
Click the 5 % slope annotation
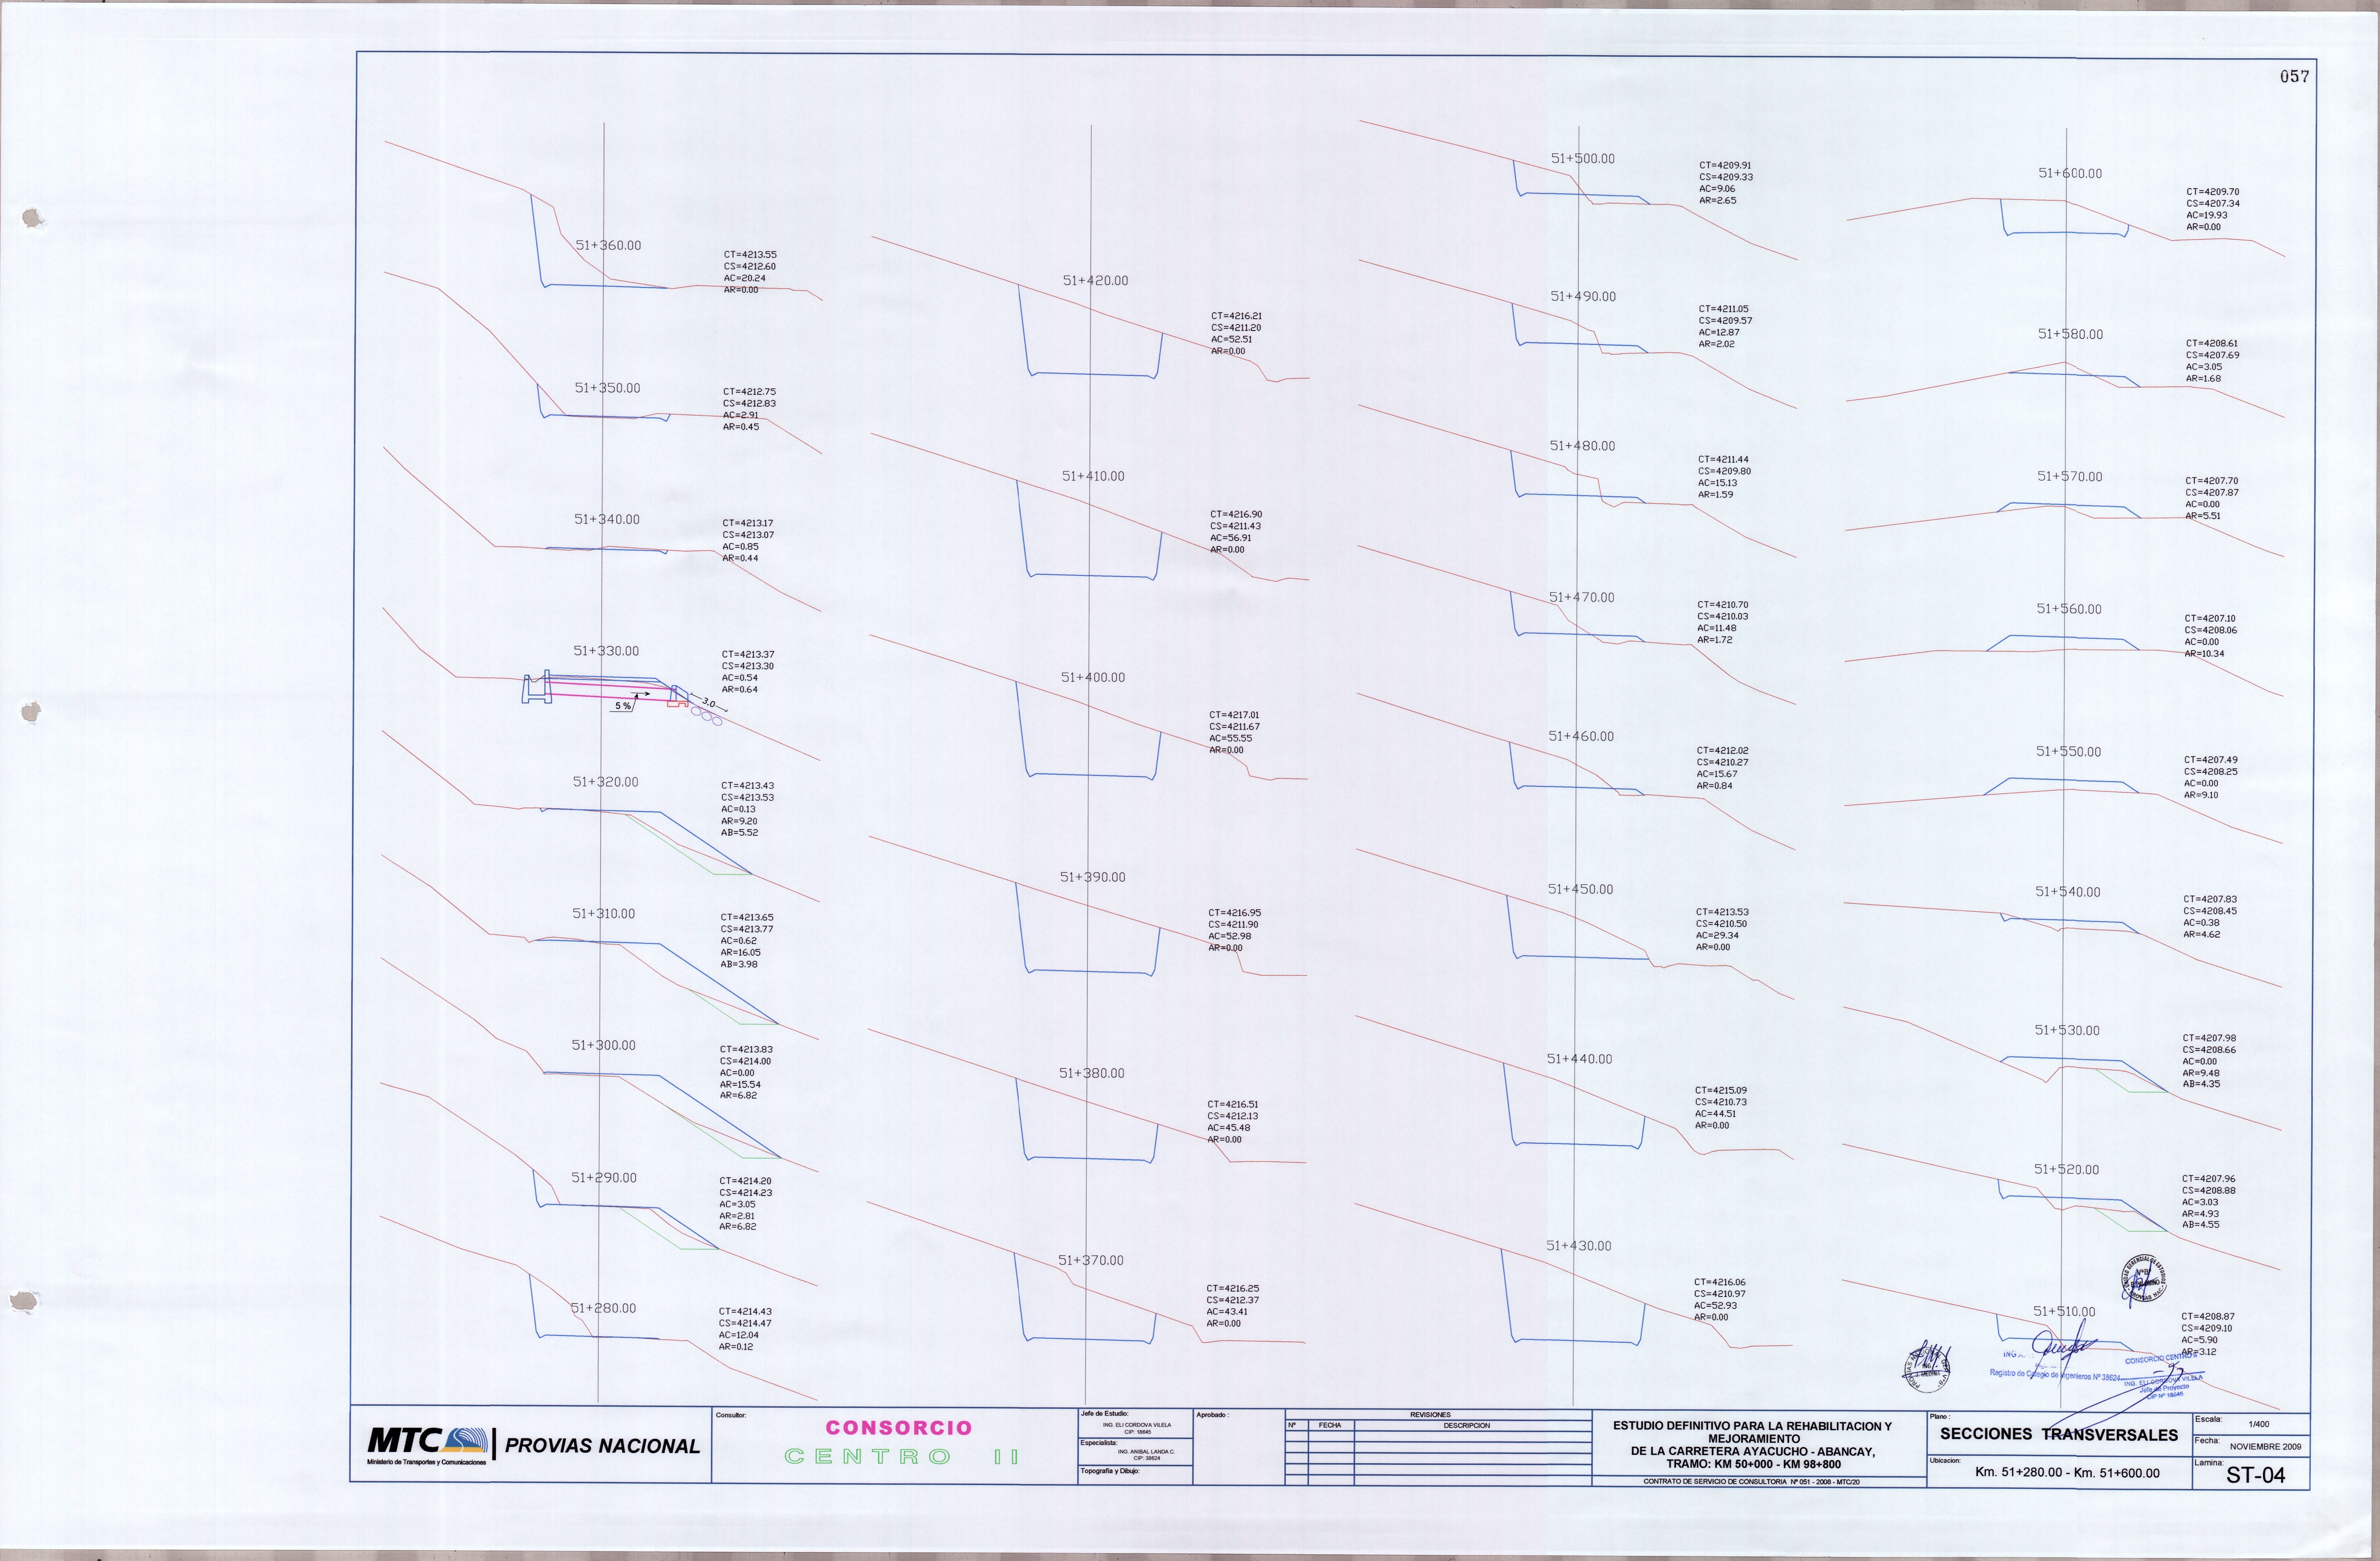pos(623,706)
